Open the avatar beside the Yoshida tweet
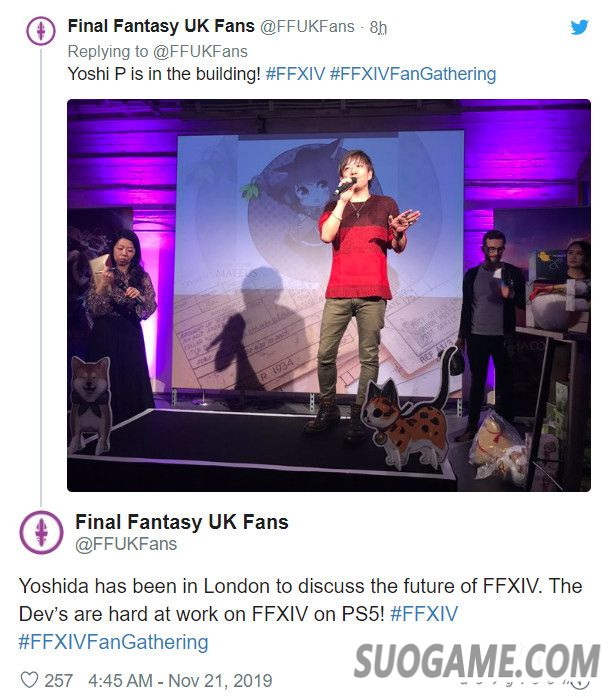This screenshot has height=698, width=609. 41,531
